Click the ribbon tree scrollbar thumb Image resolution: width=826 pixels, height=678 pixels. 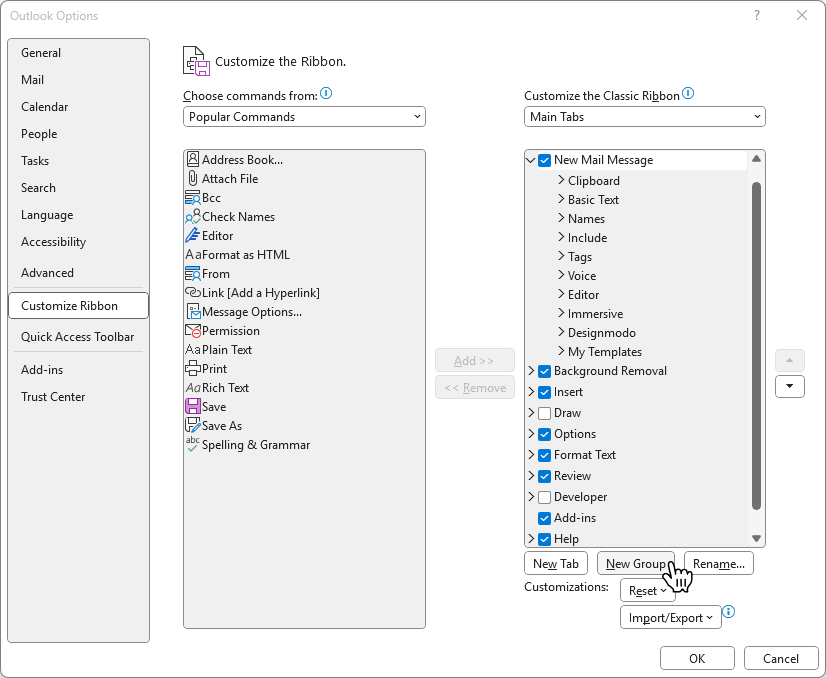(756, 346)
